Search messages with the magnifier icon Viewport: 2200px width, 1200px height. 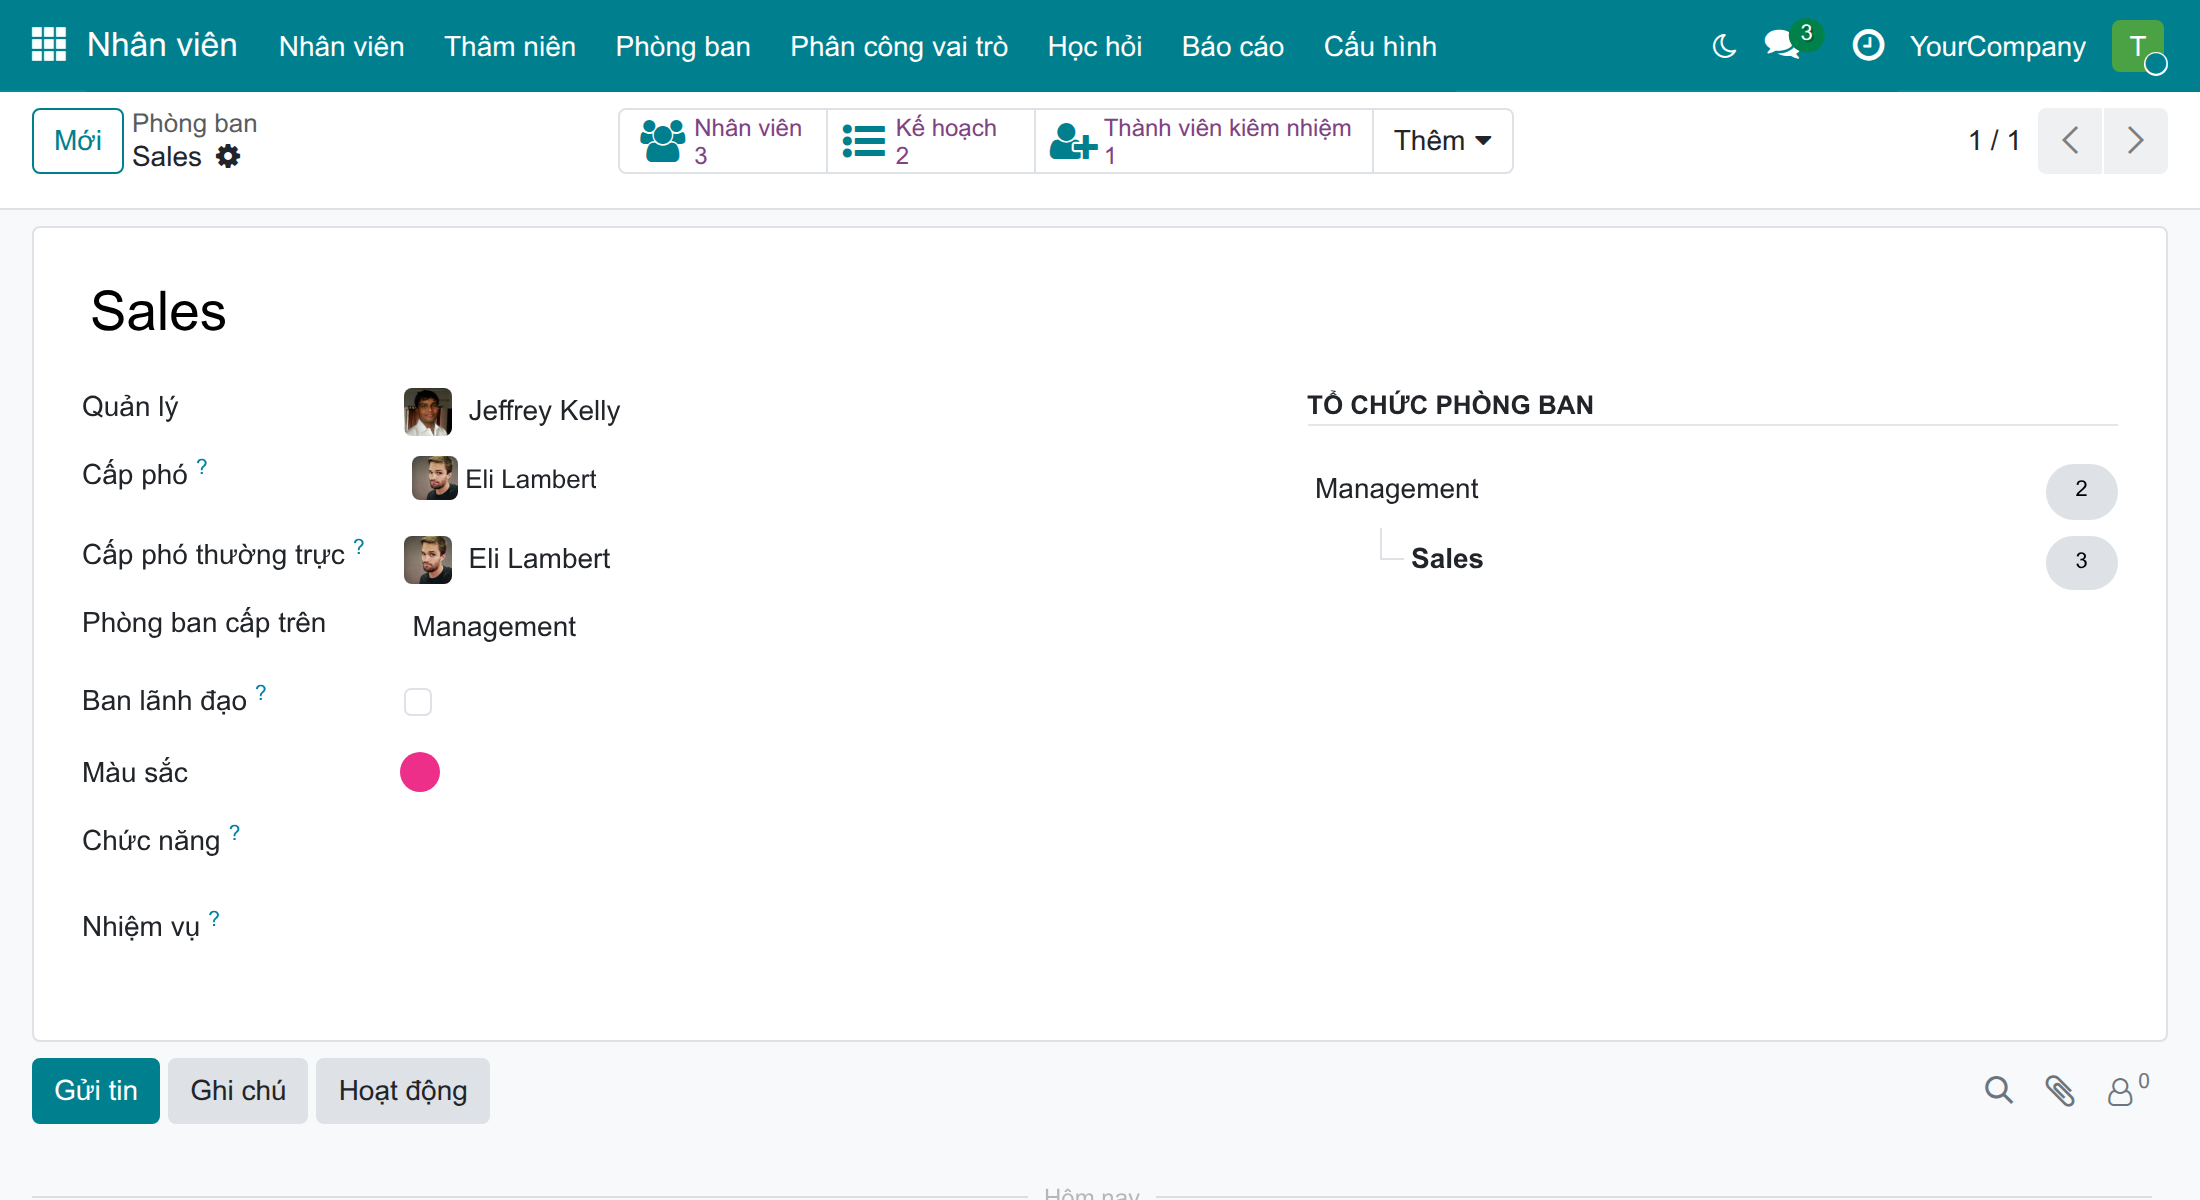click(x=1998, y=1090)
